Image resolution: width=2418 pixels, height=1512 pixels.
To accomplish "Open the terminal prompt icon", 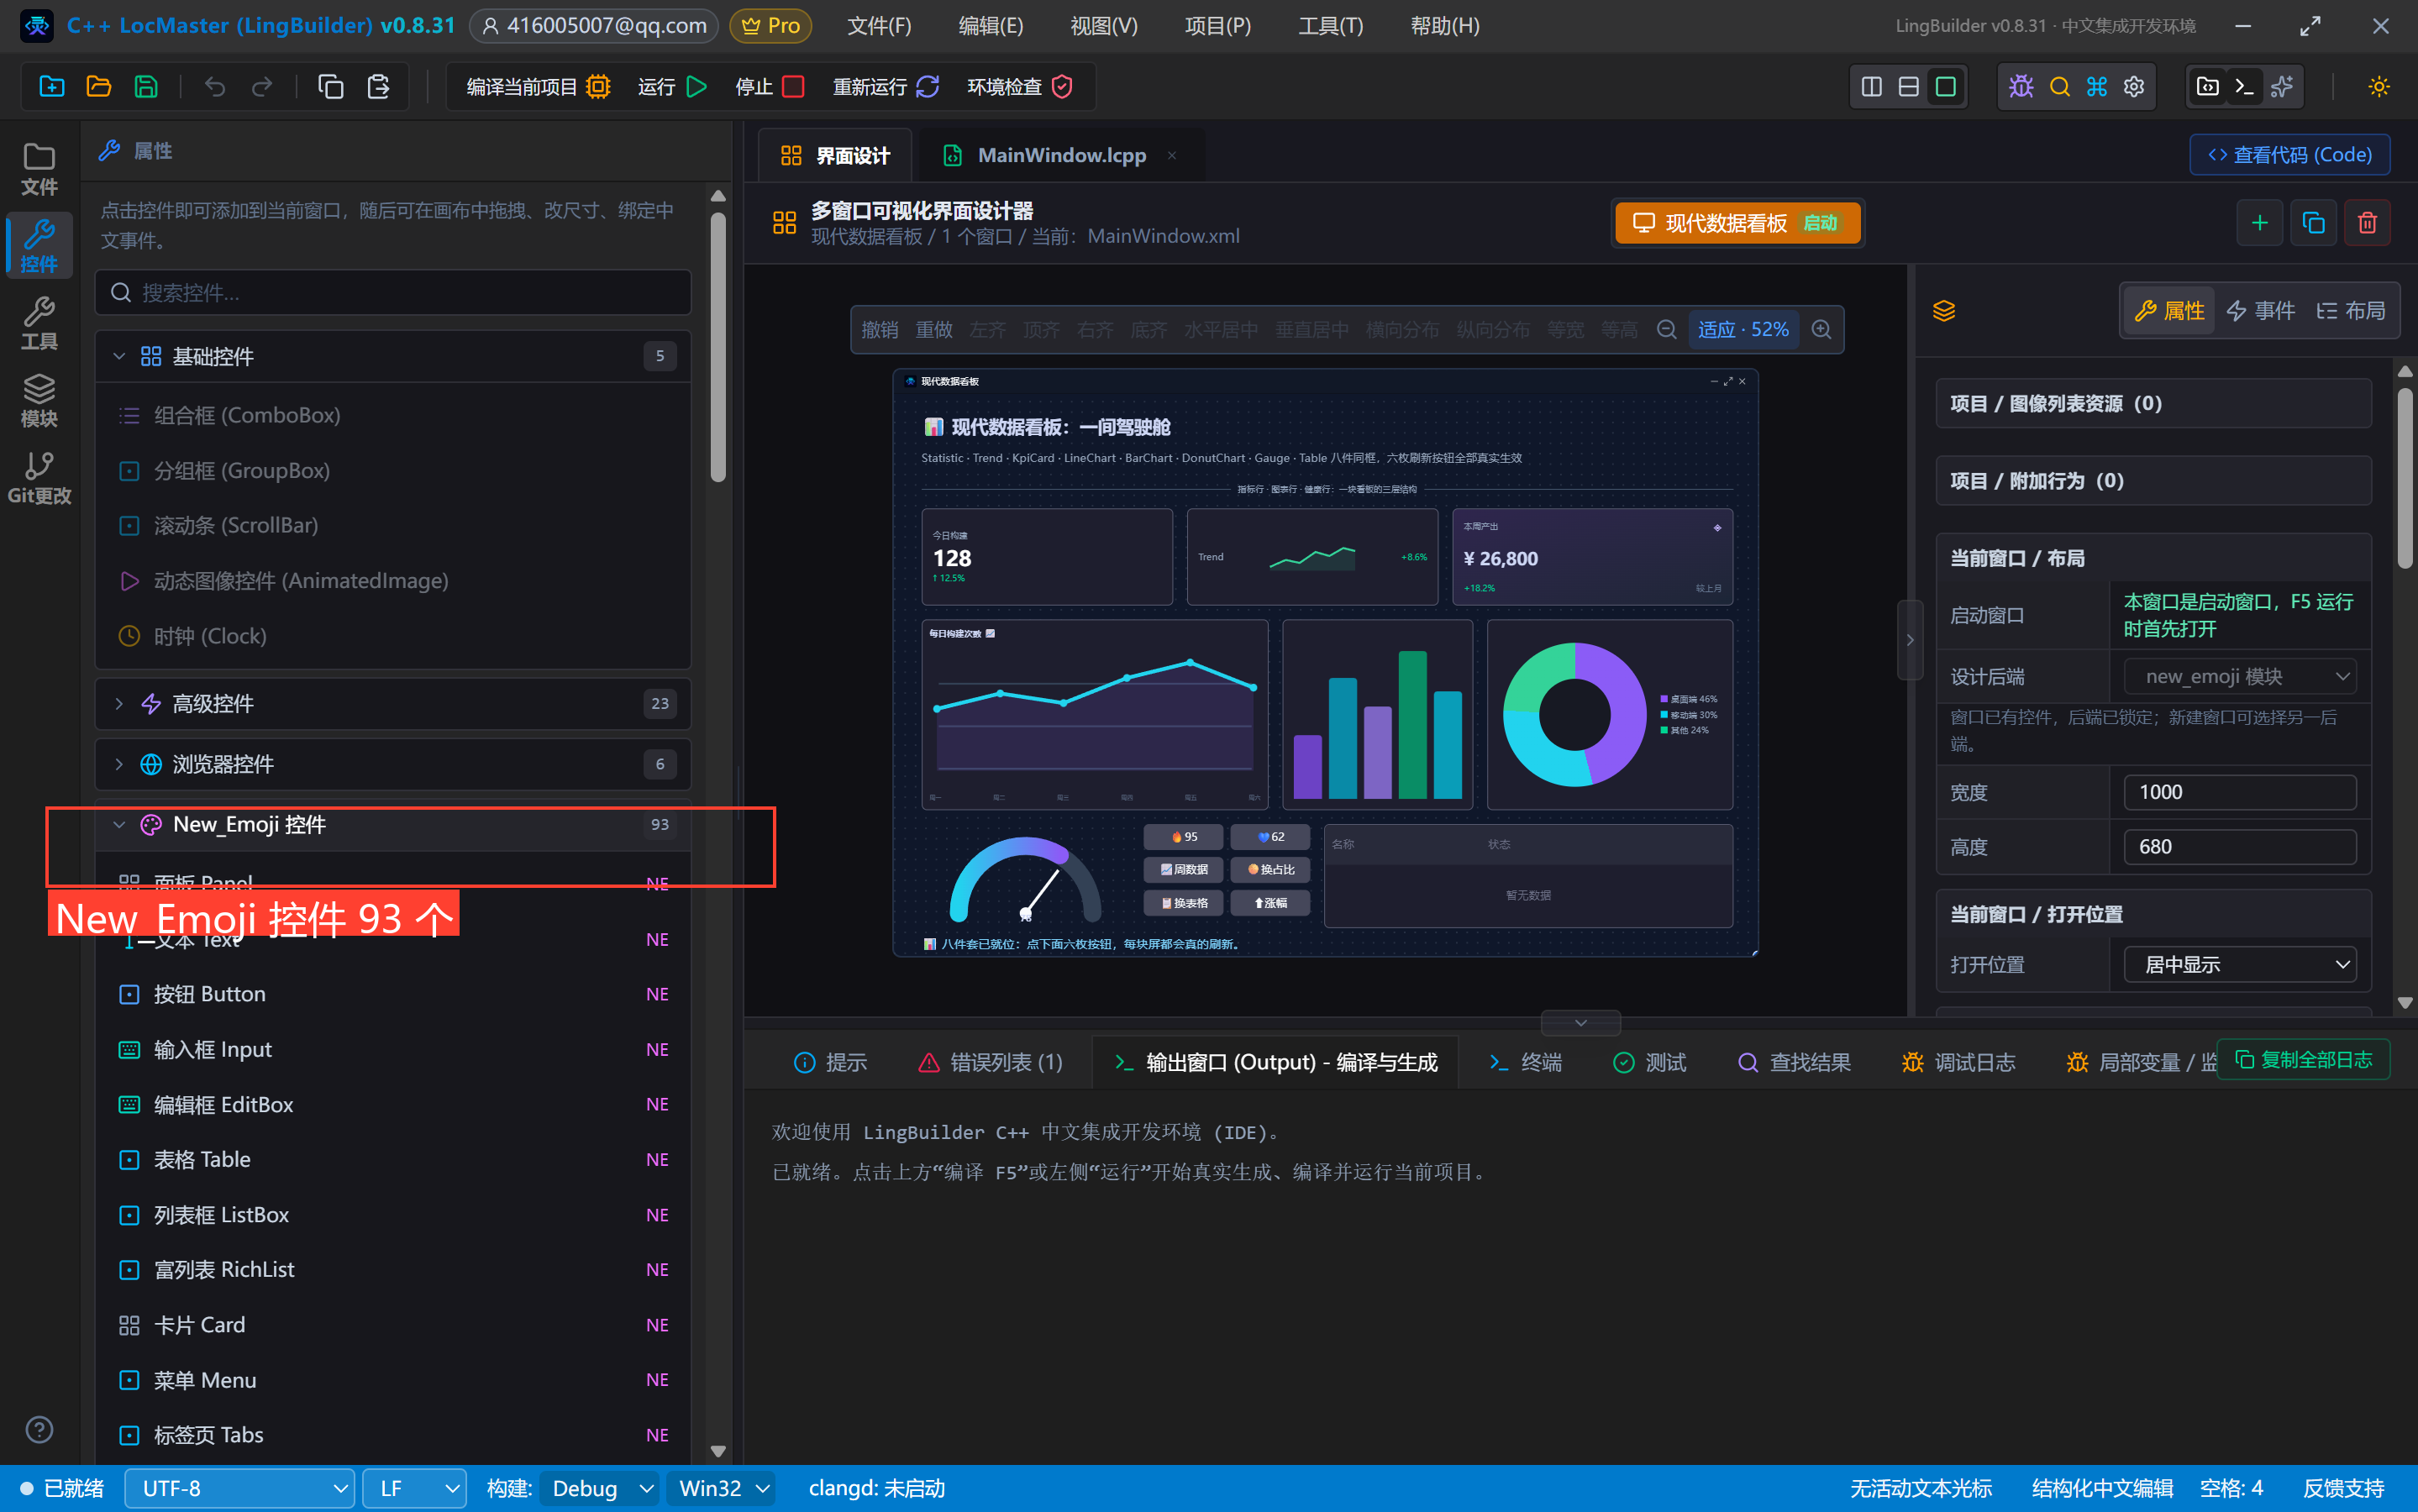I will click(x=2244, y=87).
